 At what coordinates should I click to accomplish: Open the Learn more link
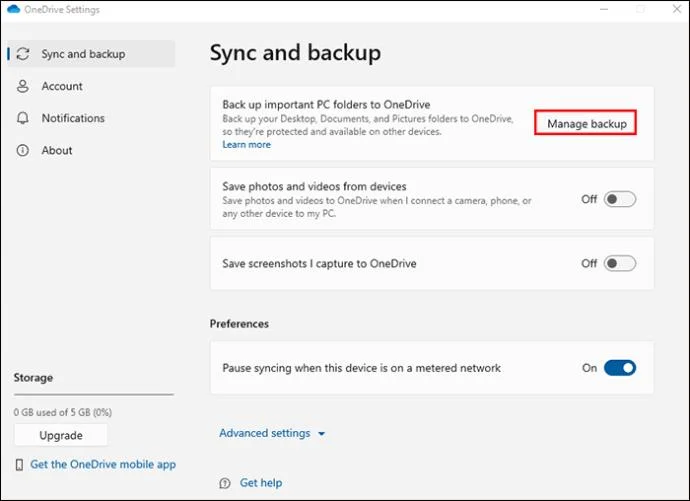click(246, 145)
